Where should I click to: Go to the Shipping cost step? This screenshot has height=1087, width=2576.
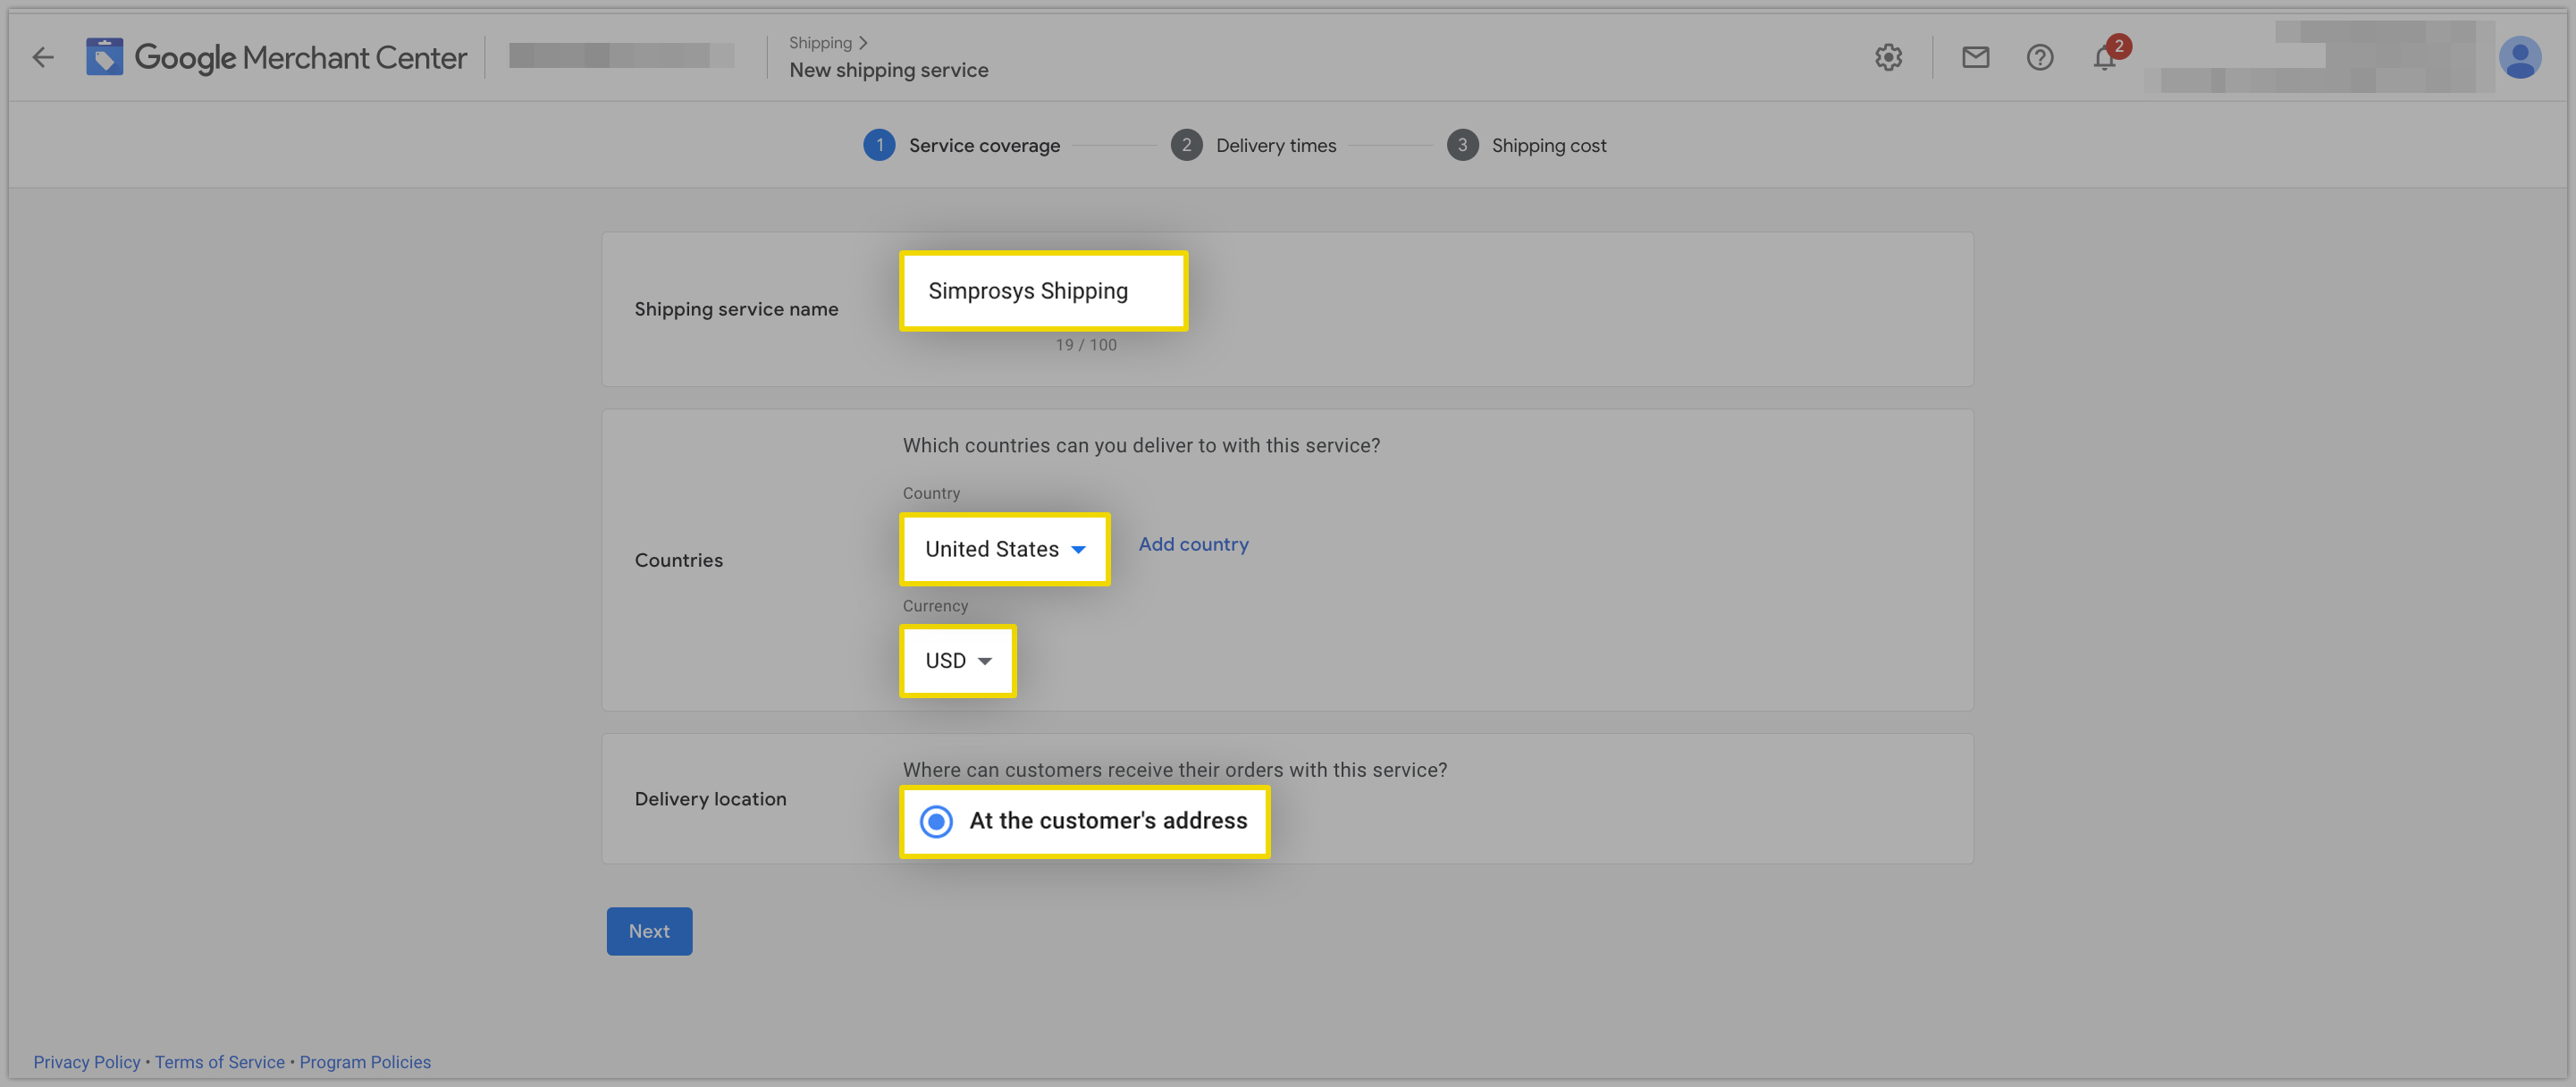[x=1526, y=146]
